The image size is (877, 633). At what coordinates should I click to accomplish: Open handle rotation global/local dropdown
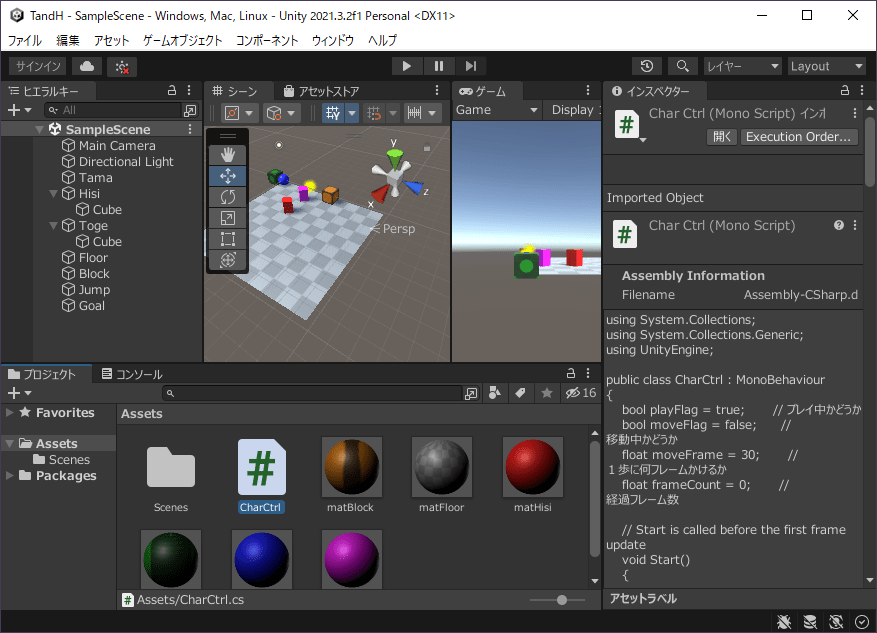click(x=281, y=113)
